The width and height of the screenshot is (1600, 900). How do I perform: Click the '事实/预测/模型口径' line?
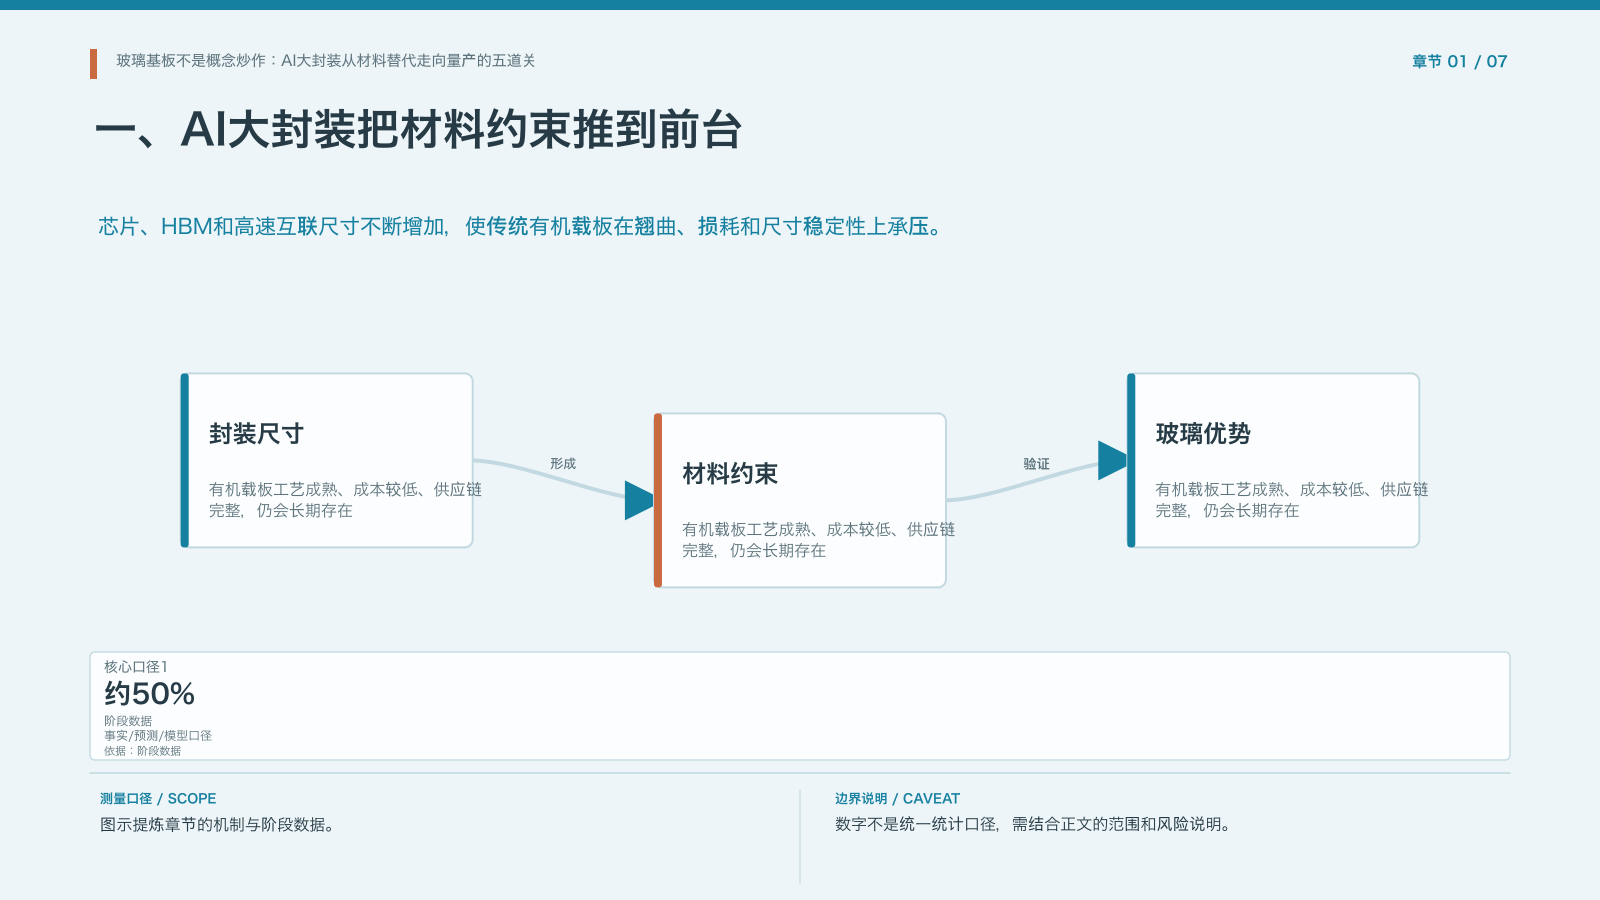coord(158,736)
